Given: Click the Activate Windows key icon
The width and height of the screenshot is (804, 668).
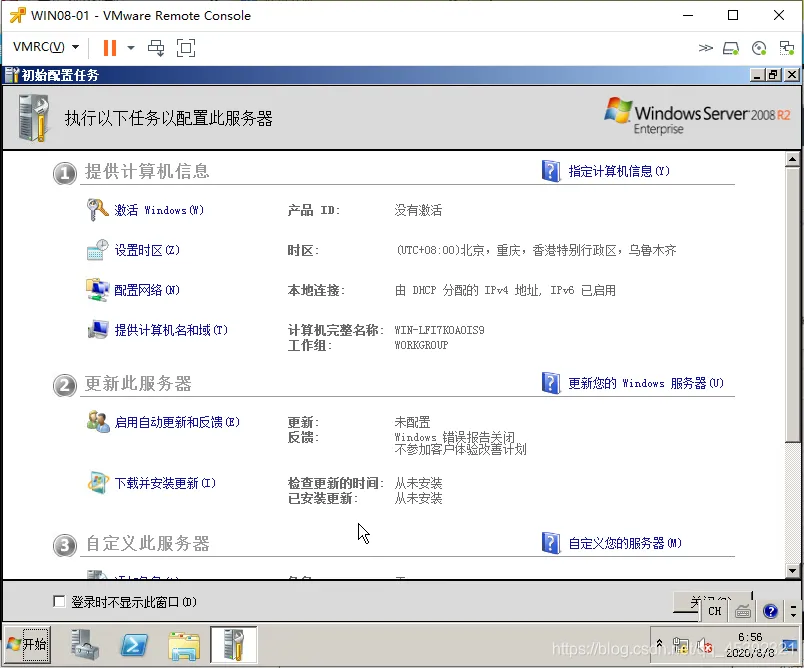Looking at the screenshot, I should coord(97,210).
